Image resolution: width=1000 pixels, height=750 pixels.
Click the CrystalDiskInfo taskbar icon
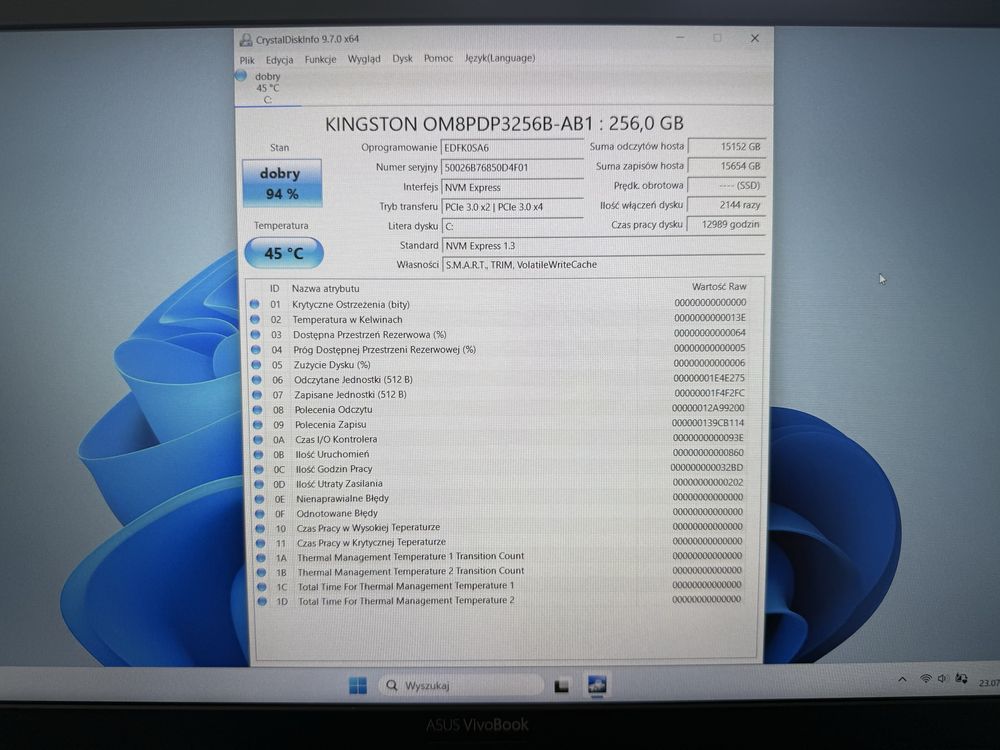pyautogui.click(x=597, y=686)
